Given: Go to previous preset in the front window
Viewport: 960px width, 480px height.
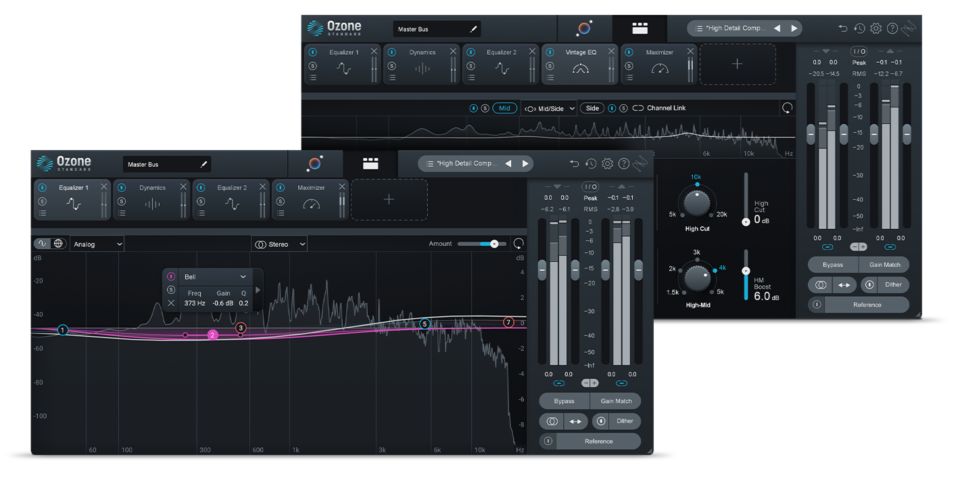Looking at the screenshot, I should pyautogui.click(x=508, y=163).
